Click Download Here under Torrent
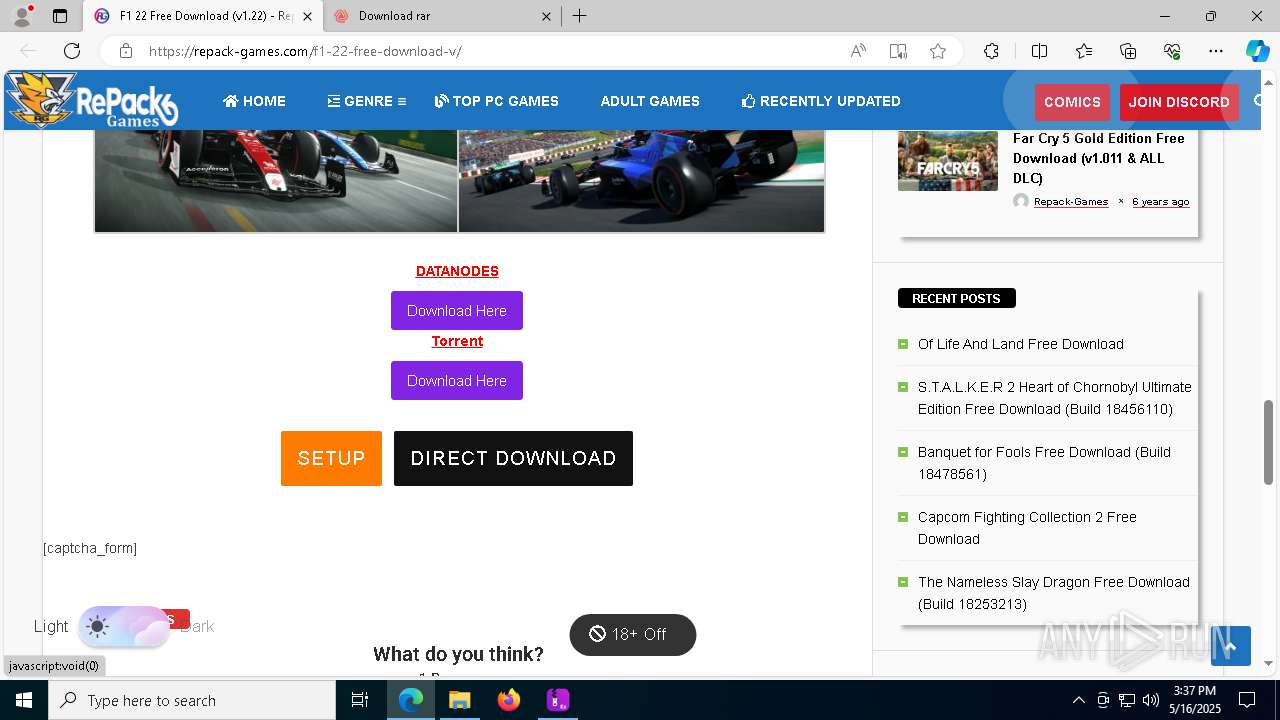1280x720 pixels. pyautogui.click(x=457, y=380)
